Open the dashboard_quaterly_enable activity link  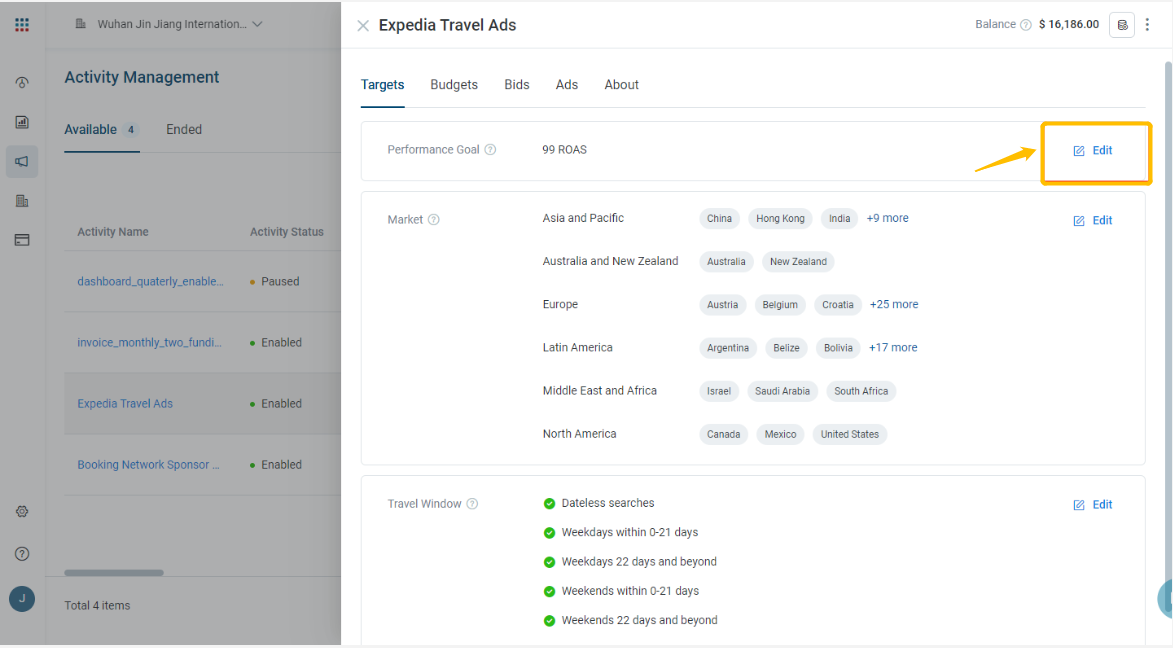click(150, 281)
